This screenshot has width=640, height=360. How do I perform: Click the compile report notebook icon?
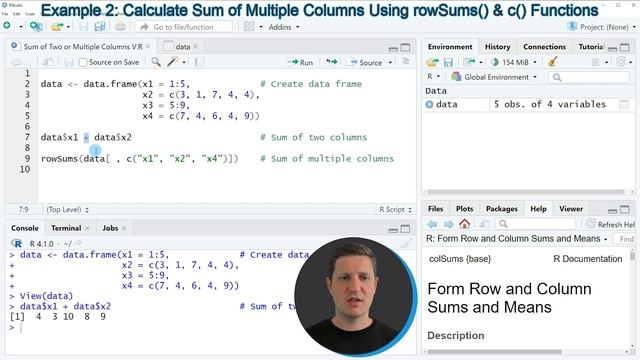(199, 62)
